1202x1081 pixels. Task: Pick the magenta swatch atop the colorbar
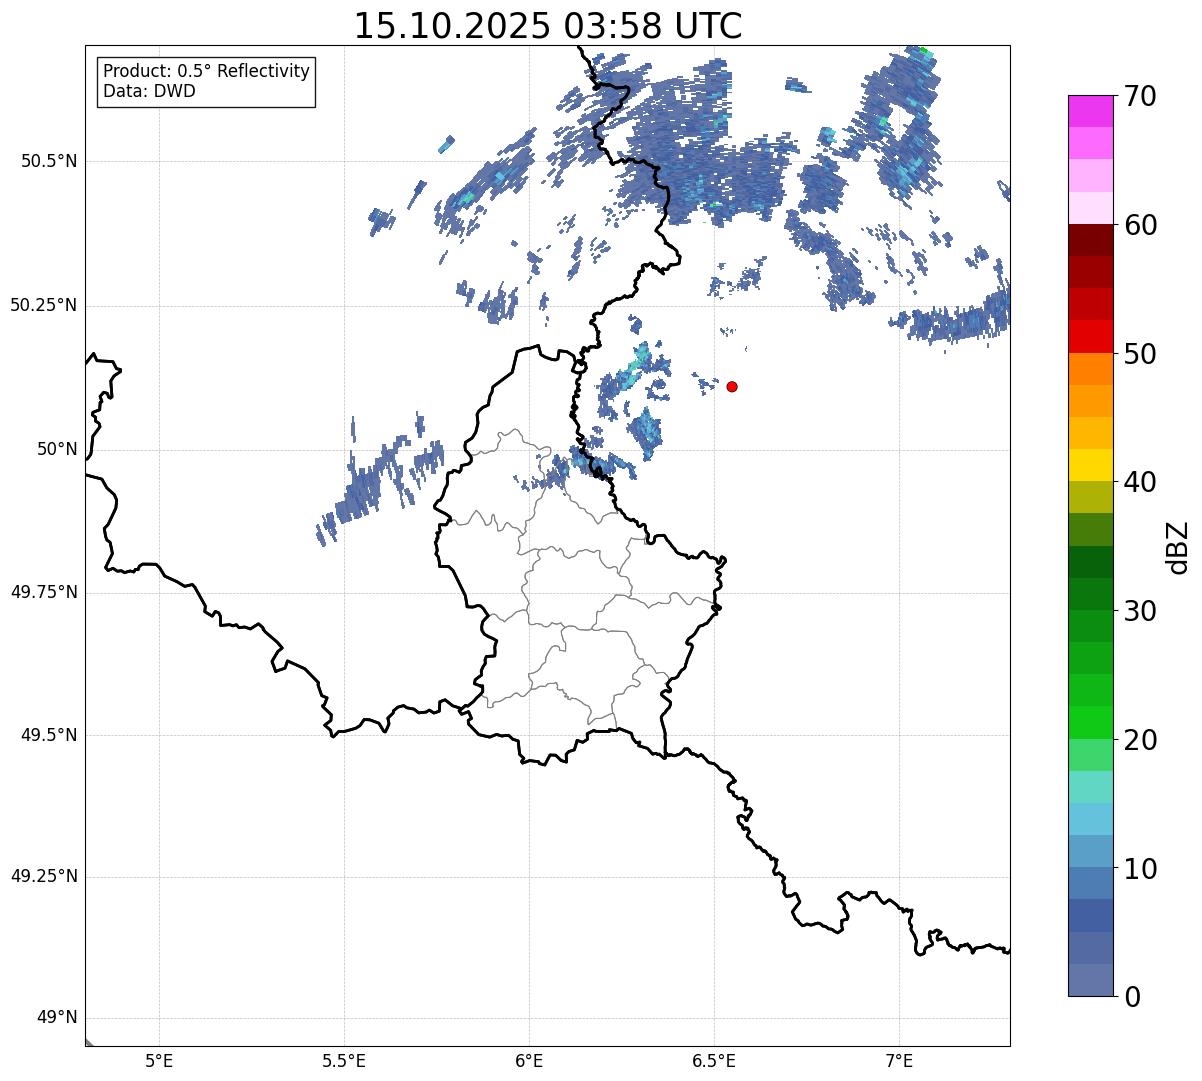pyautogui.click(x=1090, y=111)
